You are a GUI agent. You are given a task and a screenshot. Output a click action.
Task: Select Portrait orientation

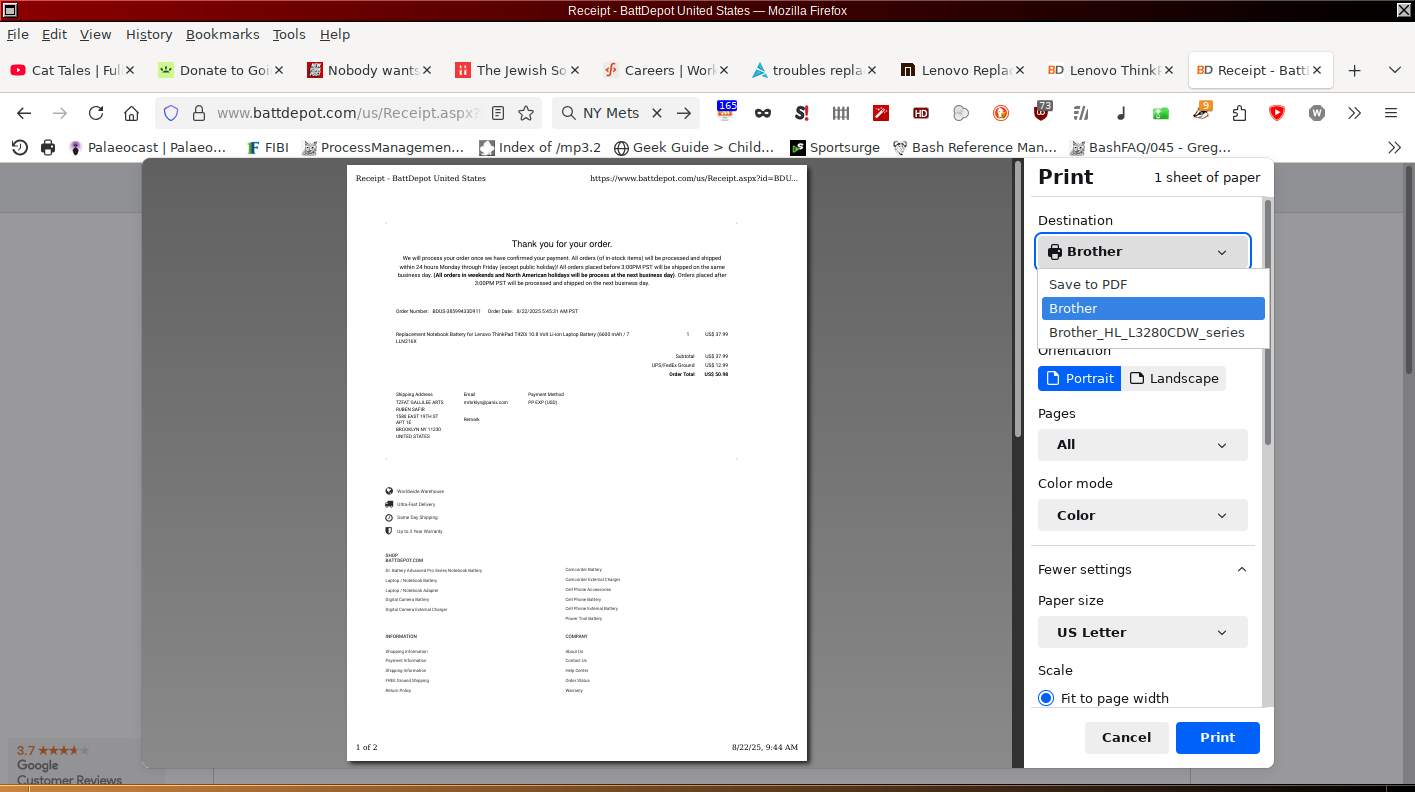coord(1079,378)
